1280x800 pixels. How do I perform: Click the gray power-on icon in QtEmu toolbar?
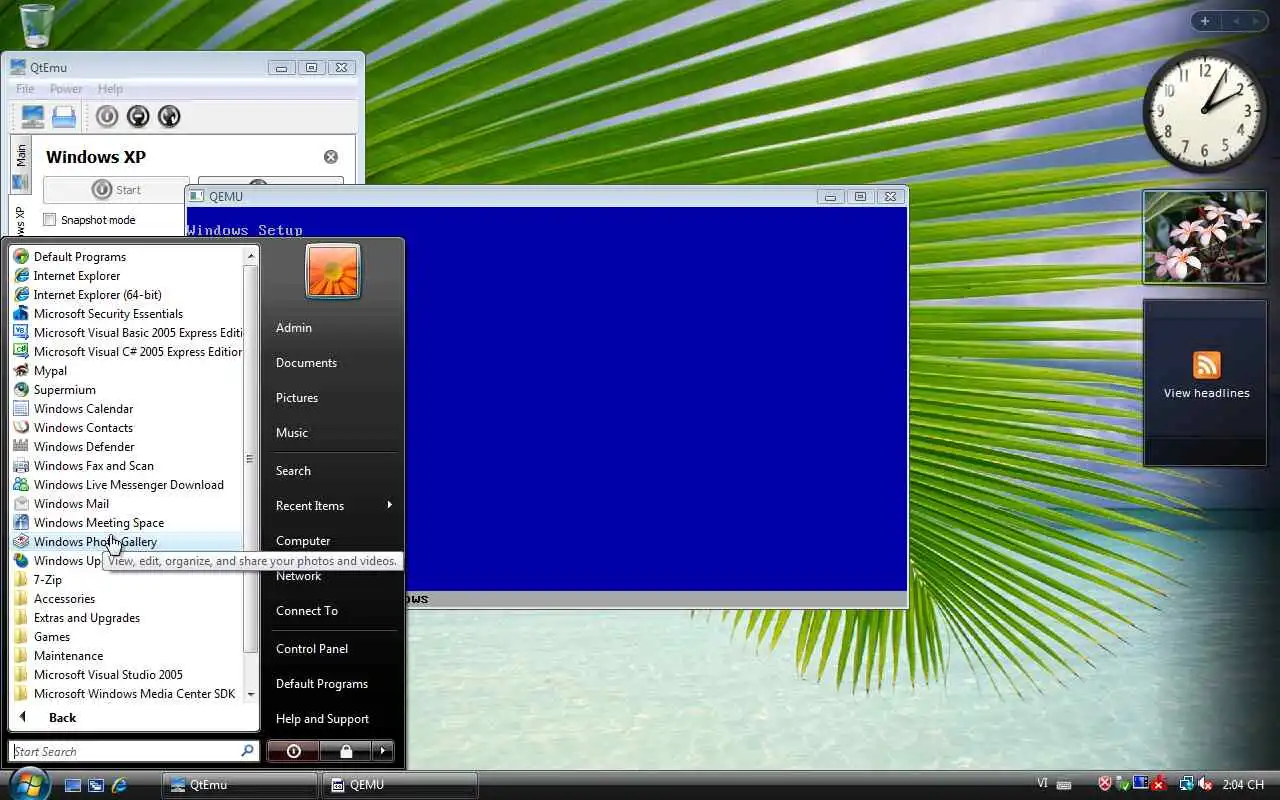107,116
